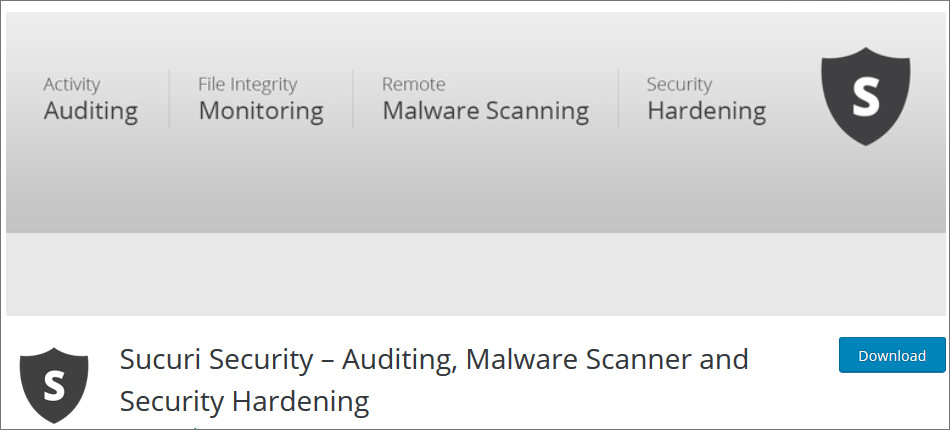The width and height of the screenshot is (950, 430).
Task: Click the small 'Security' label above Hardening
Action: click(679, 84)
